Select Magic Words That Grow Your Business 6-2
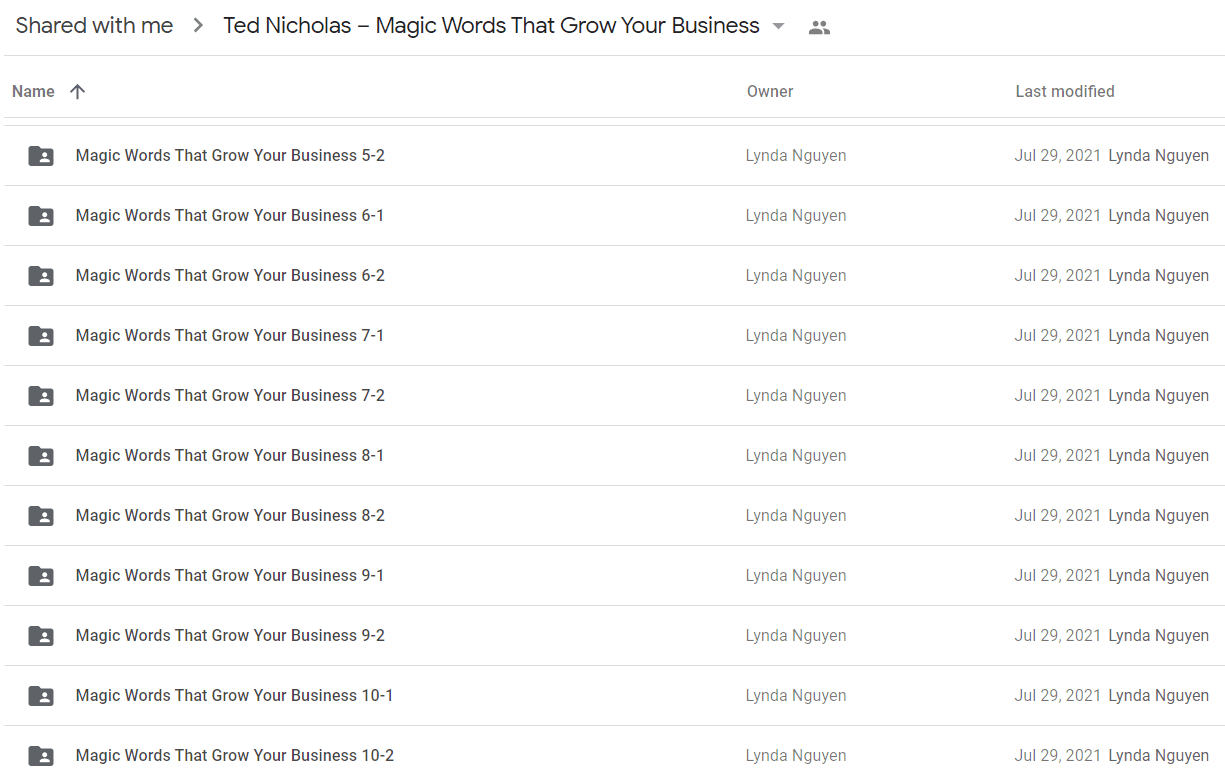 230,276
